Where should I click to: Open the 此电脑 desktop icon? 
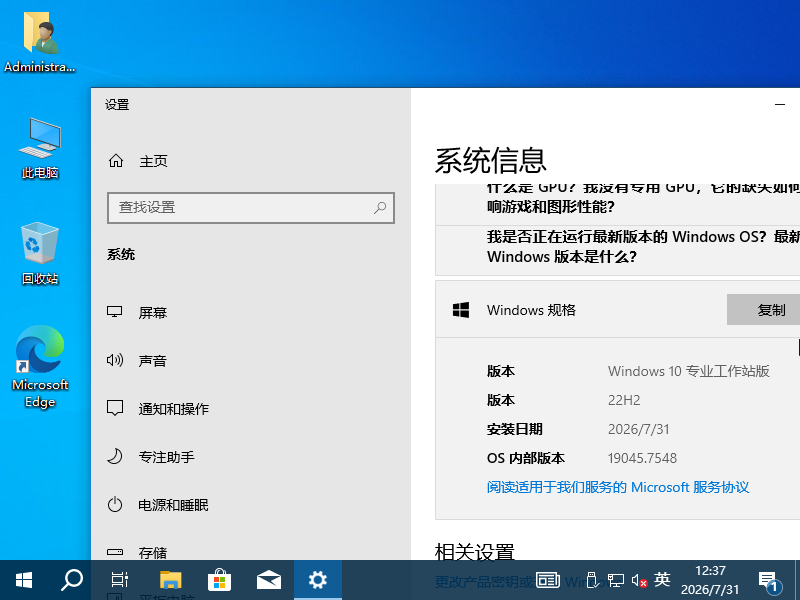click(40, 148)
